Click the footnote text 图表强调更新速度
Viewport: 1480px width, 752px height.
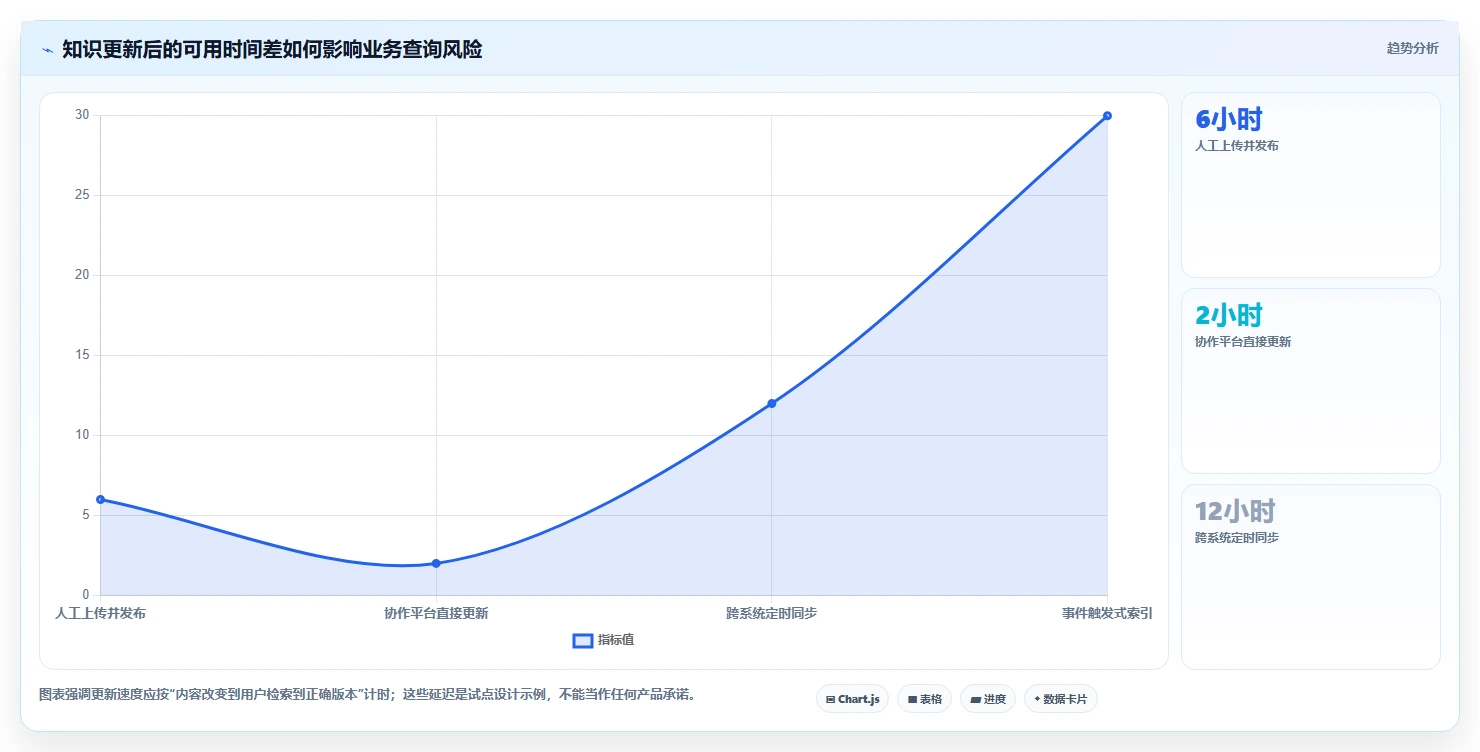367,694
